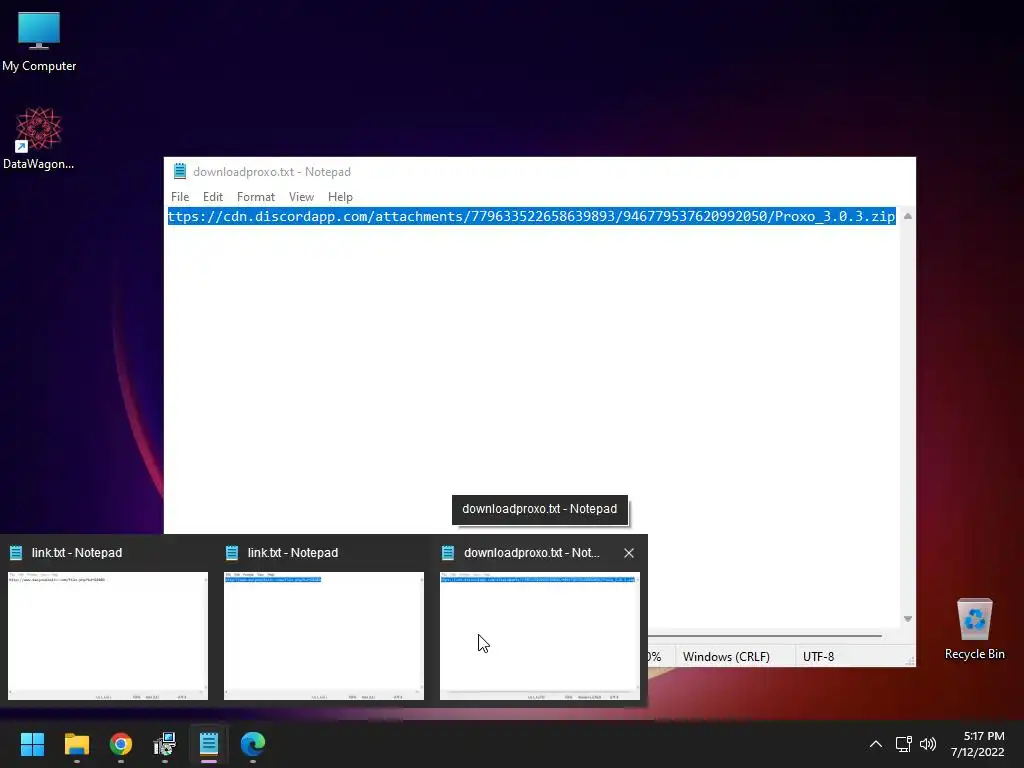
Task: Click the UTF-8 status bar entry
Action: 818,656
